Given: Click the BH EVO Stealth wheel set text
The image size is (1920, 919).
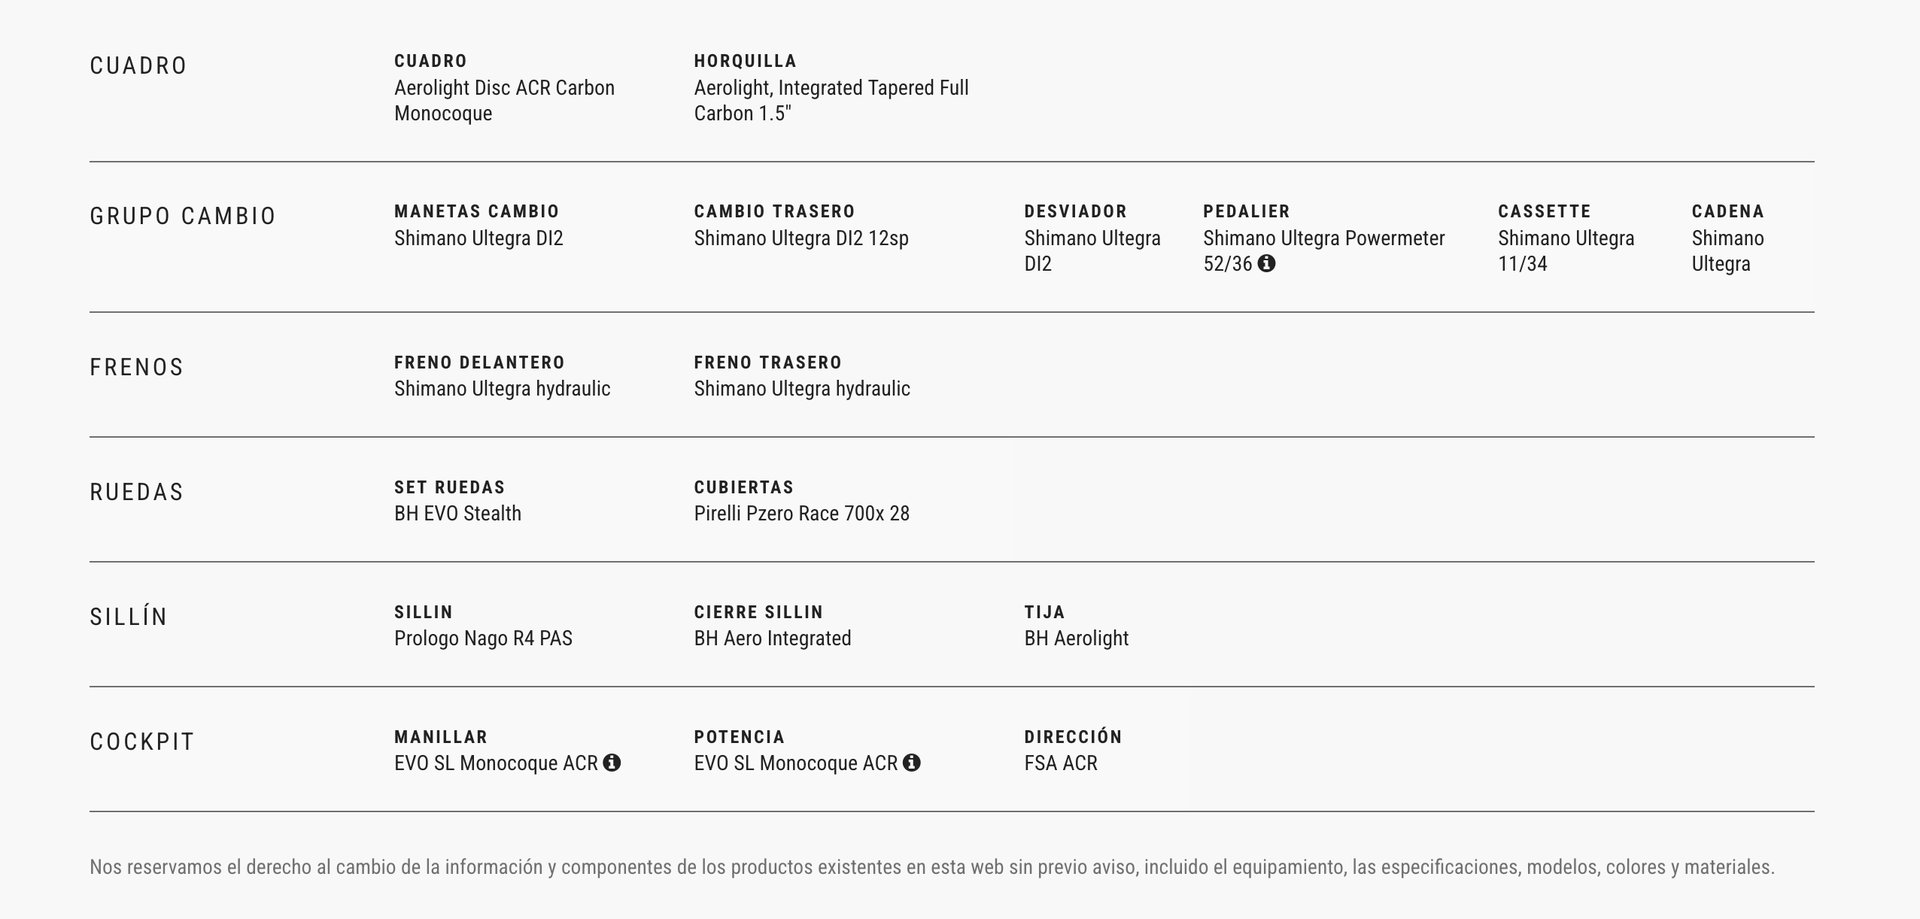Looking at the screenshot, I should pos(457,514).
